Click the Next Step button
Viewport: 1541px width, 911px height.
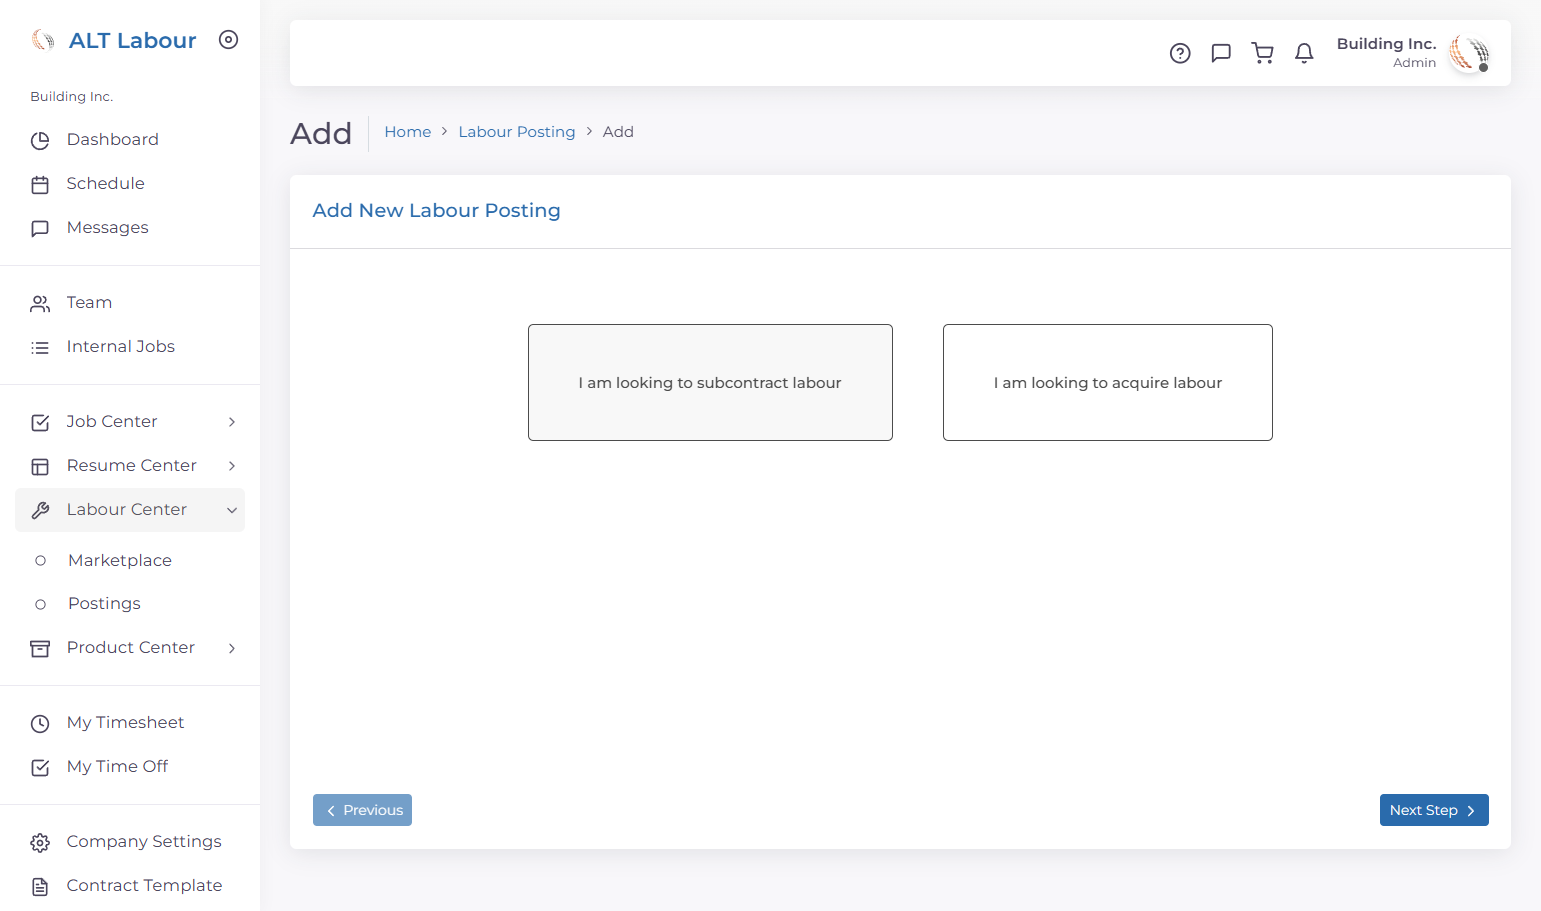coord(1434,810)
